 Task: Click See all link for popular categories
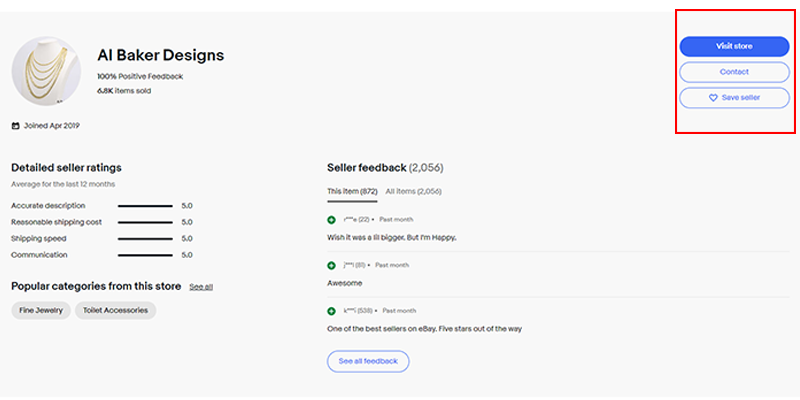[201, 287]
